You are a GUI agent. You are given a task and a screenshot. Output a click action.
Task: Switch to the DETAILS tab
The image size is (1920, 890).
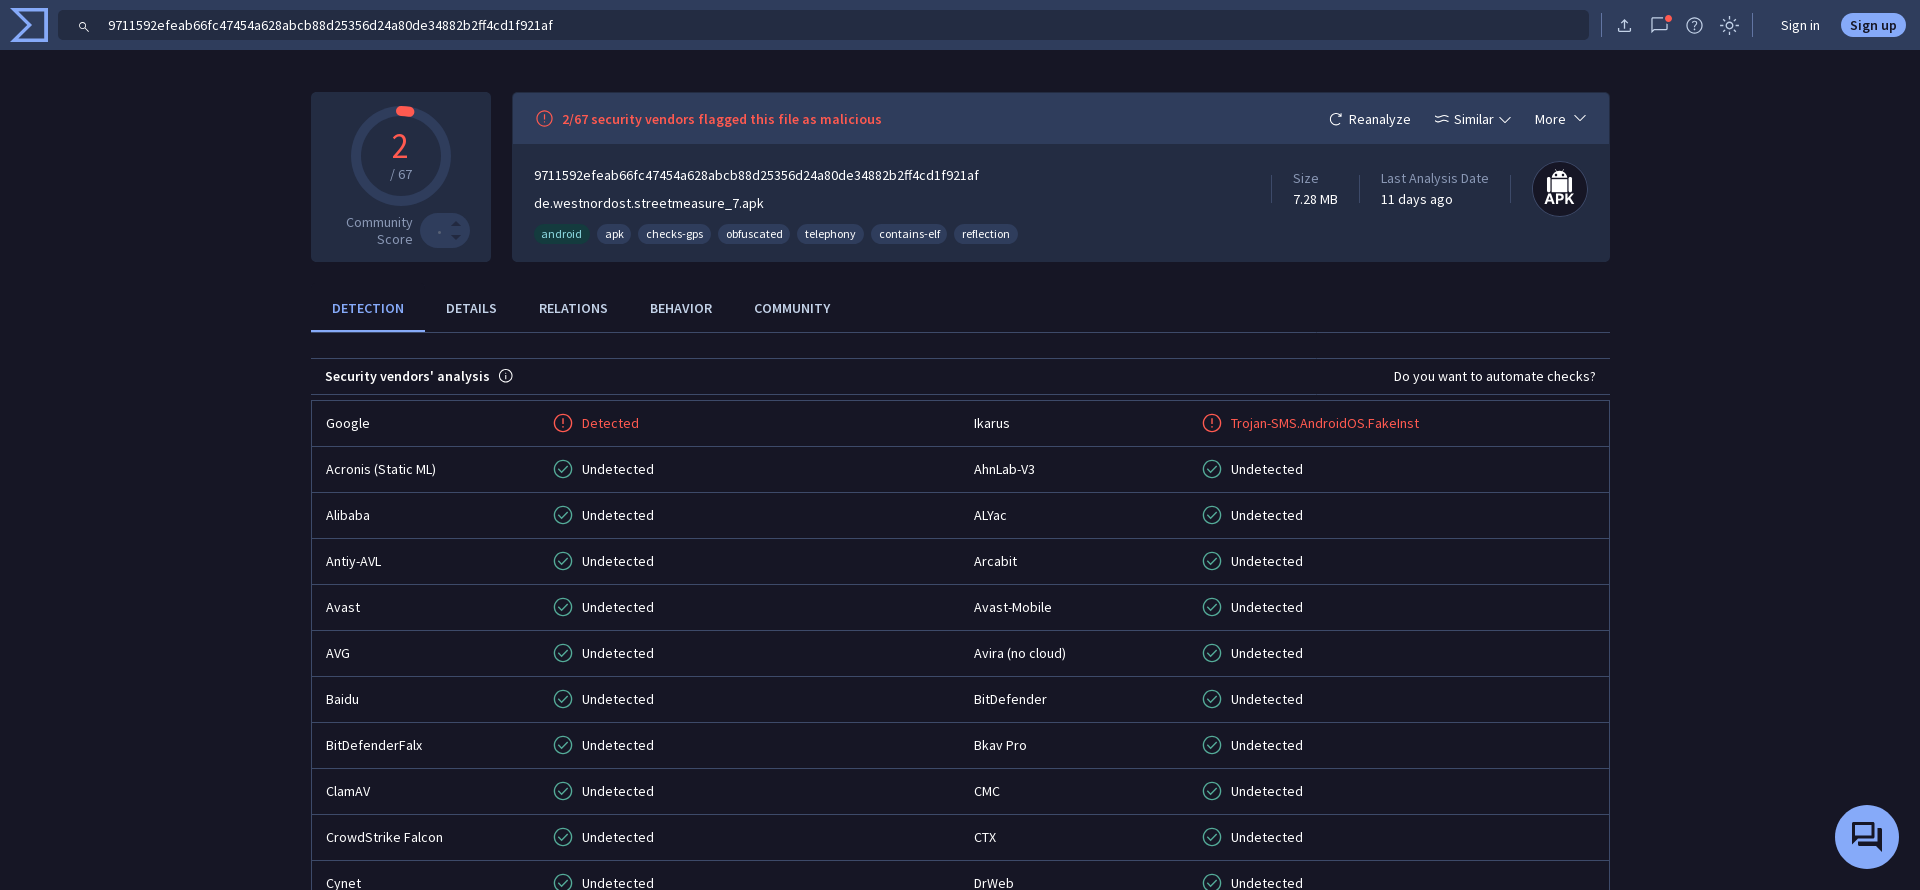click(x=471, y=309)
